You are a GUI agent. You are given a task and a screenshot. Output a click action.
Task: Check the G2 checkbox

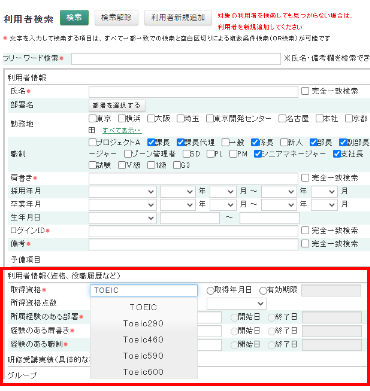point(177,165)
